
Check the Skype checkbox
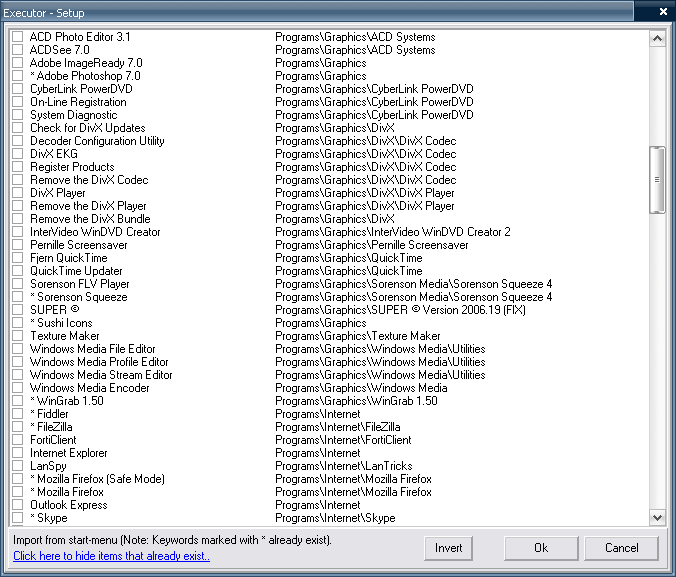click(18, 517)
